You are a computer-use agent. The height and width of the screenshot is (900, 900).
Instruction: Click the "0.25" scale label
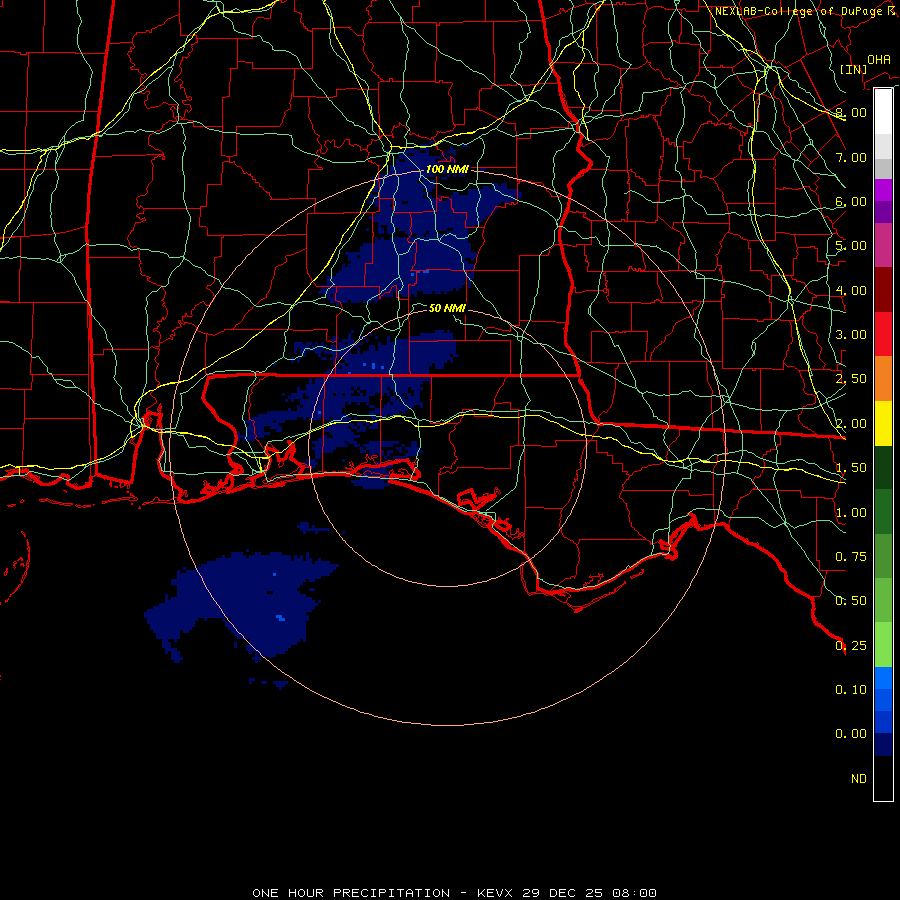point(851,646)
